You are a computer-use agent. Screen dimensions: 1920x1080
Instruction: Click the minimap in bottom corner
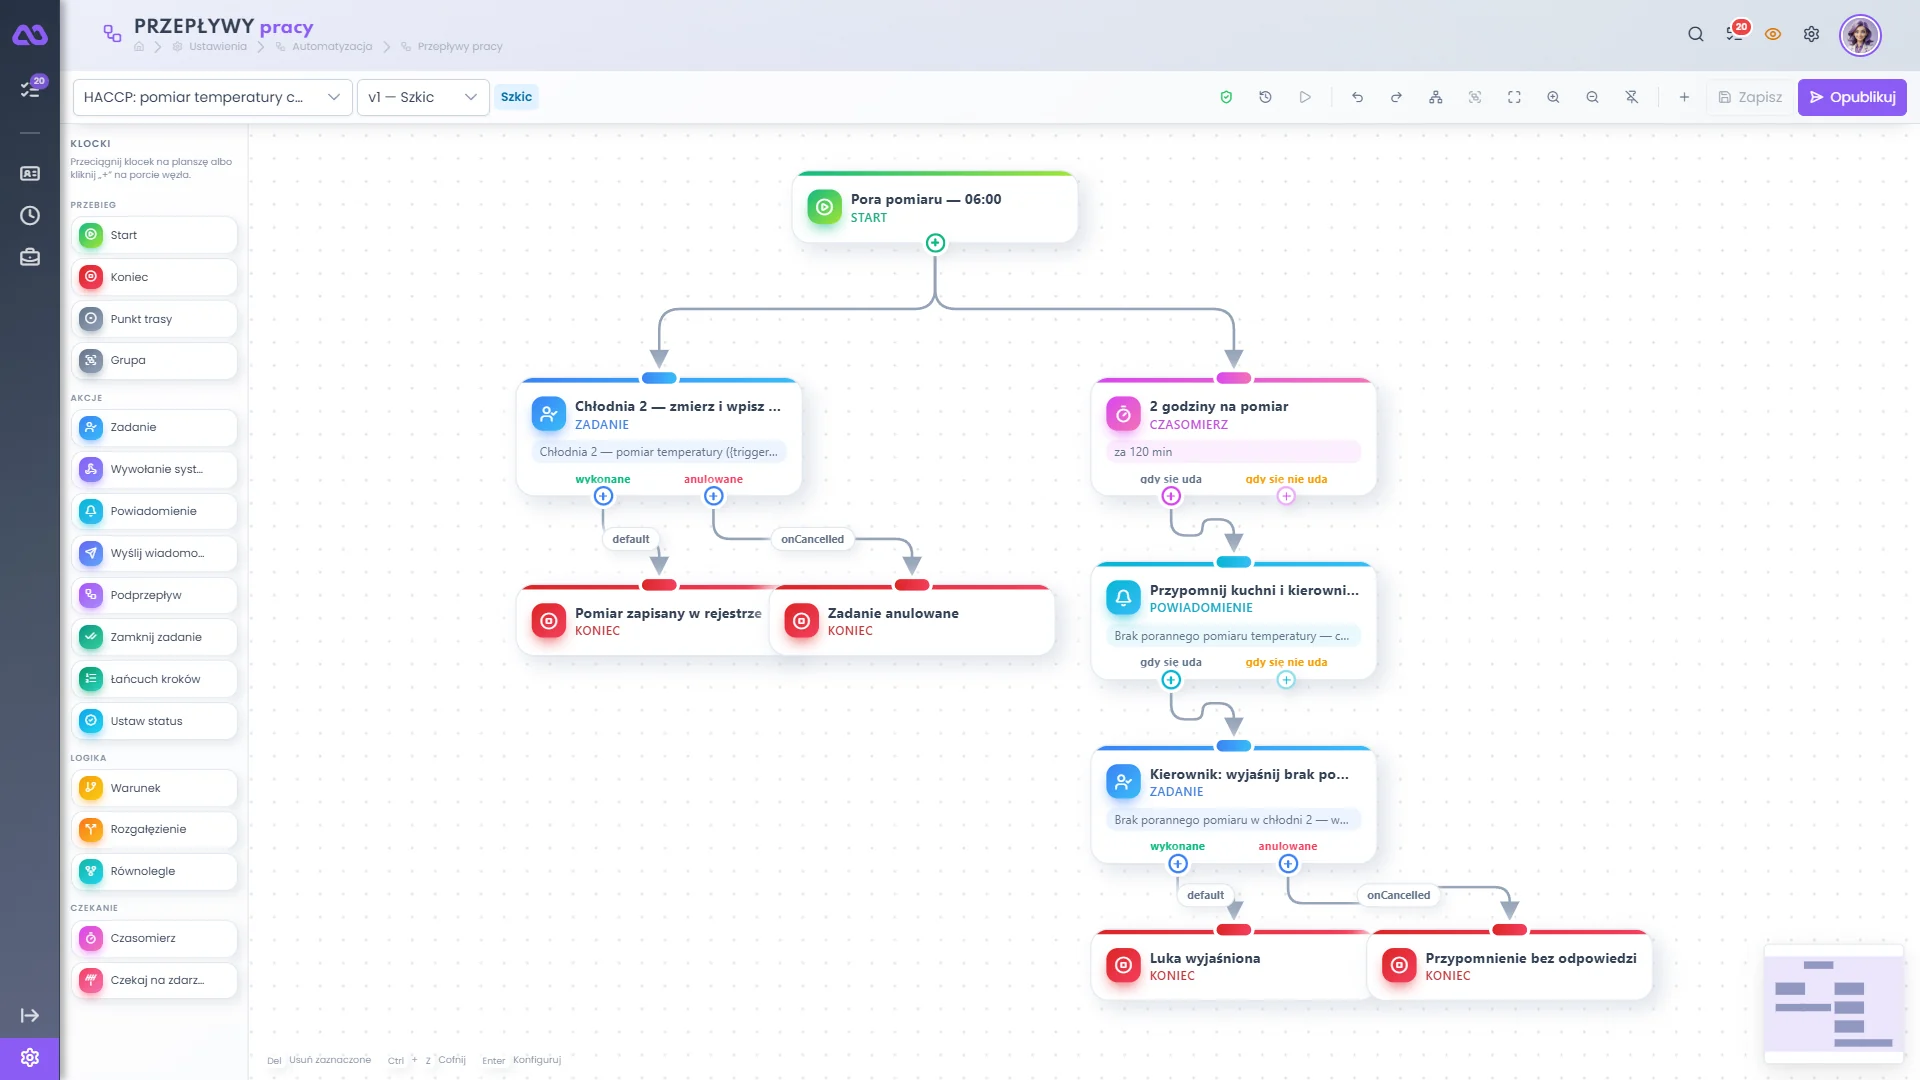click(x=1833, y=1003)
